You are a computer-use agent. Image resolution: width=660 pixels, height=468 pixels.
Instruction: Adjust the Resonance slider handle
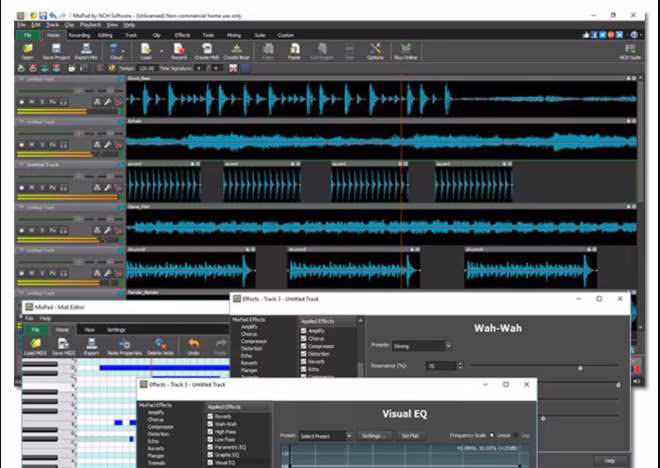pyautogui.click(x=580, y=368)
